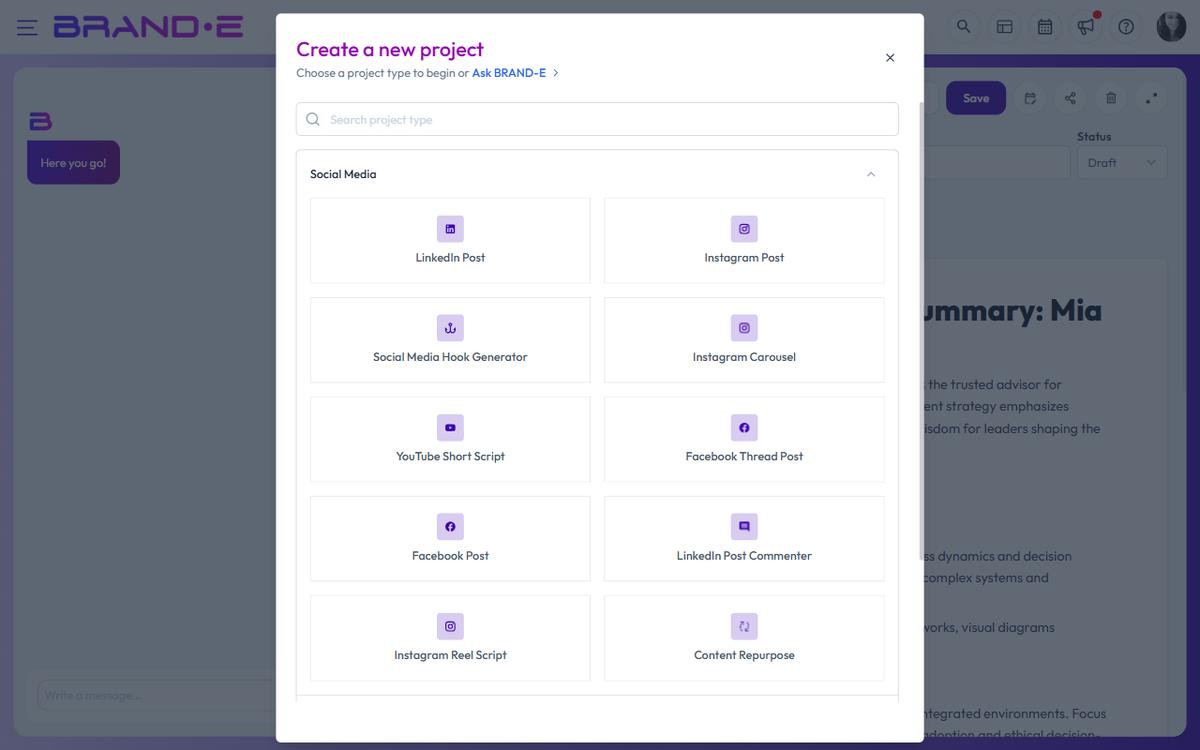Screen dimensions: 1200x750
Task: Click the Social Media section heading
Action: [343, 174]
